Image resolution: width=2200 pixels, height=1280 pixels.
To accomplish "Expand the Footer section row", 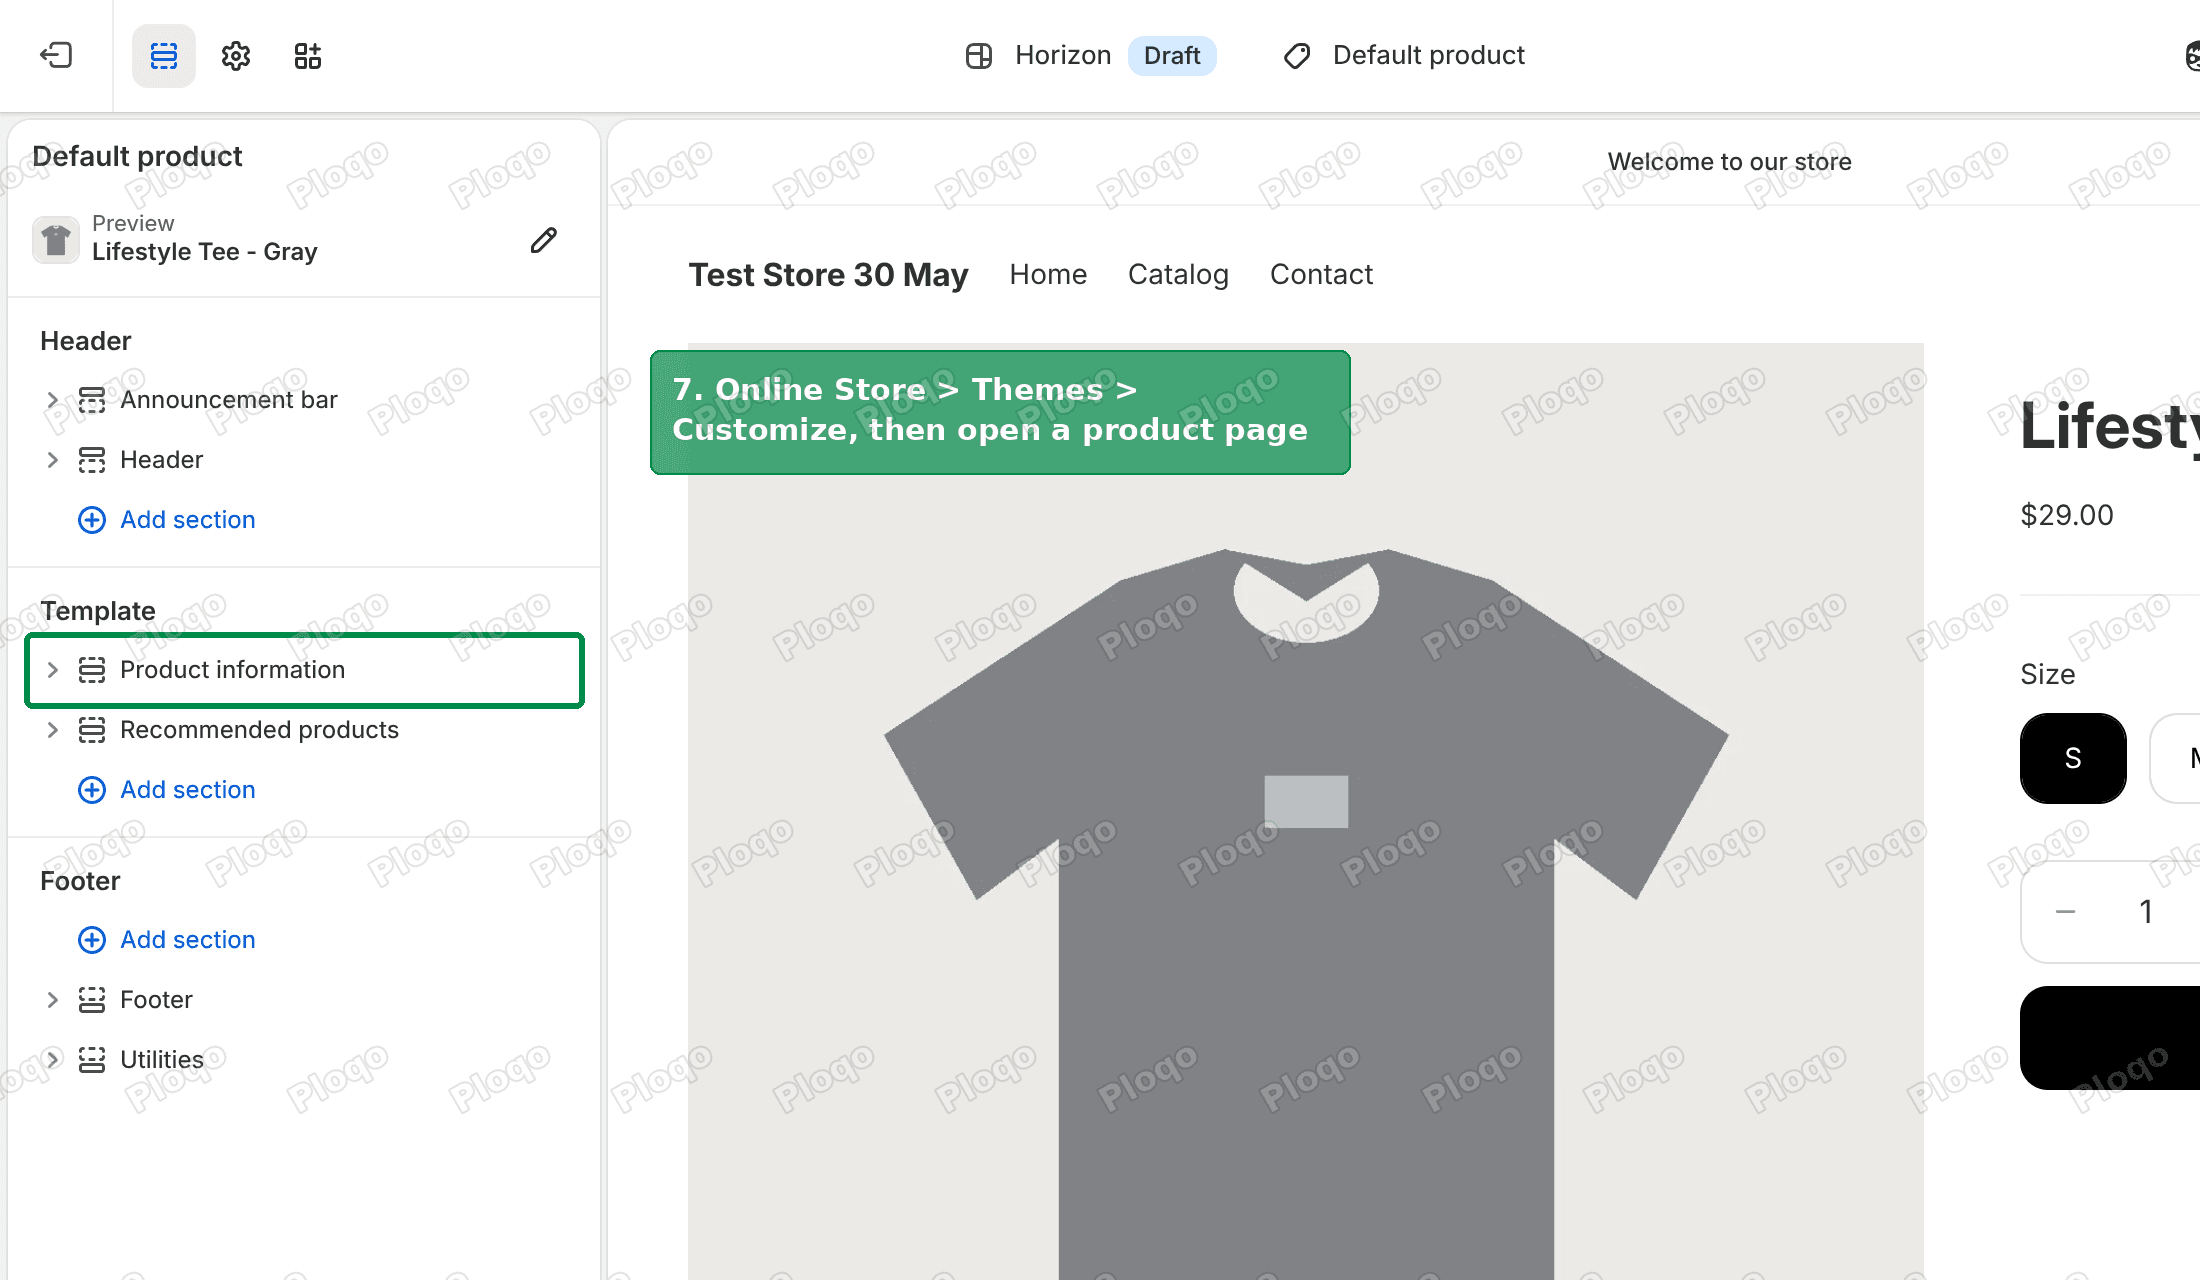I will coord(53,1000).
